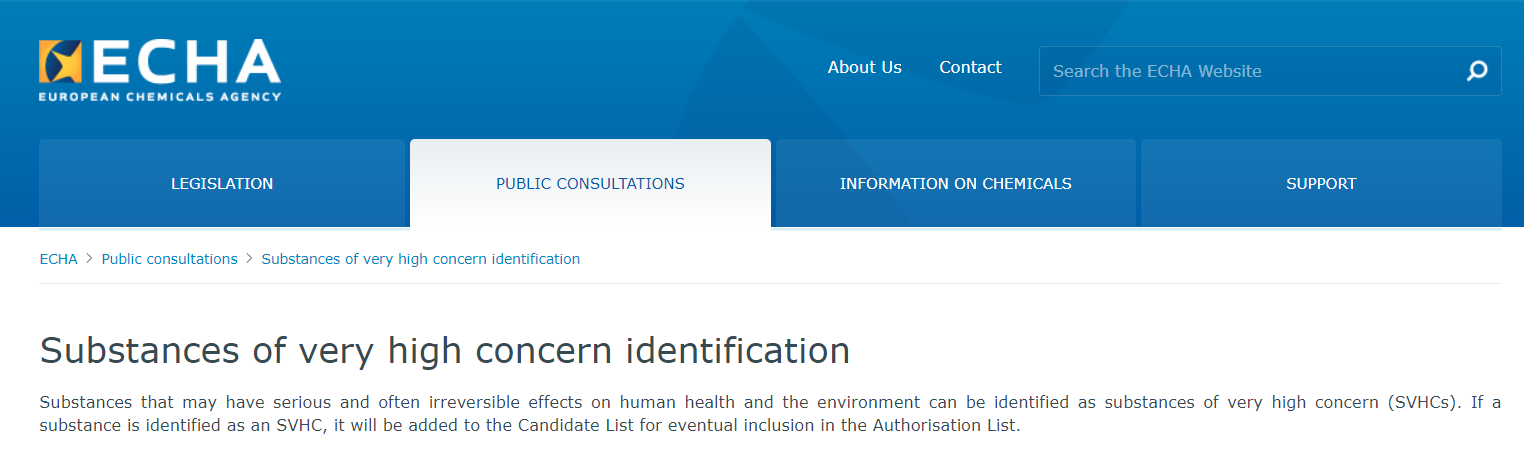Click the page's main heading title
Screen dimensions: 1524x457
tap(444, 351)
